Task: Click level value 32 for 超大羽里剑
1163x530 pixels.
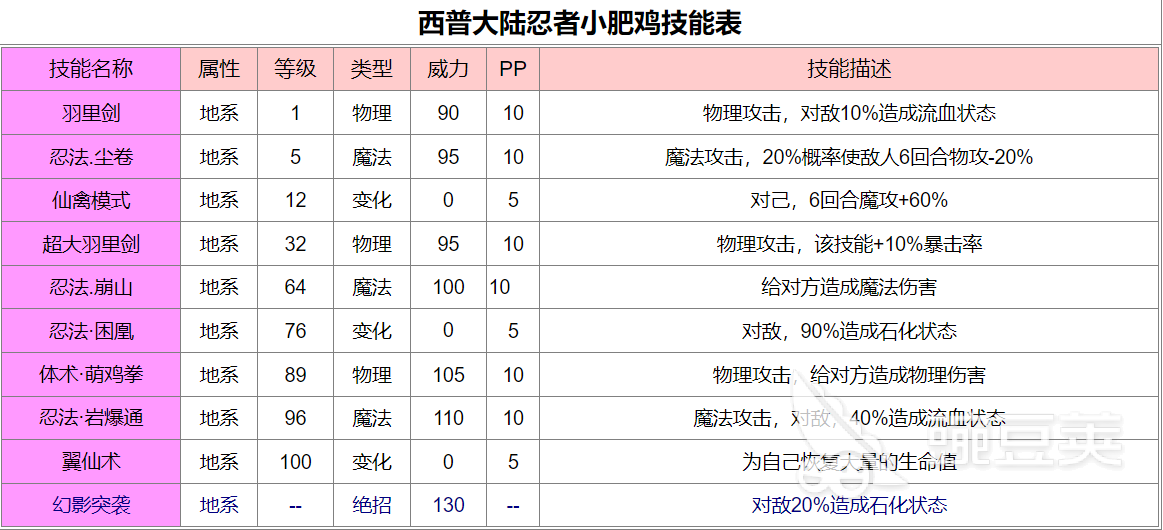Action: point(295,244)
